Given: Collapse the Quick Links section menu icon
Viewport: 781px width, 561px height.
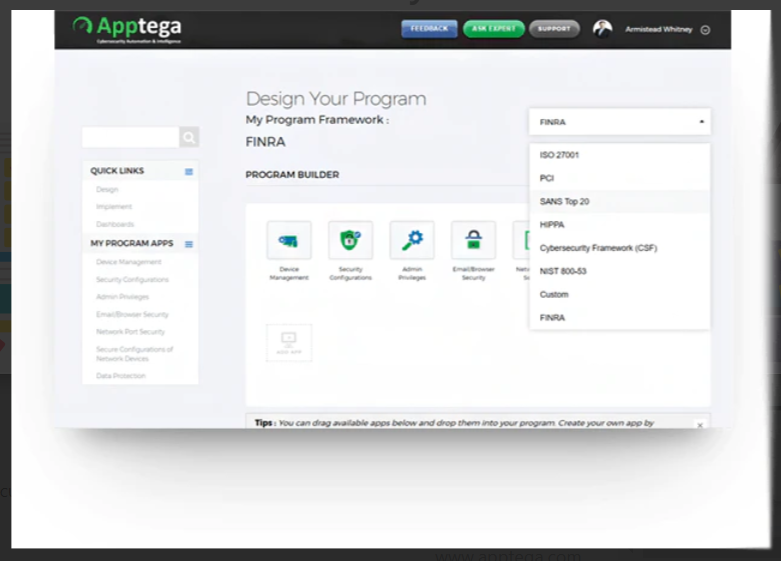Looking at the screenshot, I should pyautogui.click(x=189, y=171).
